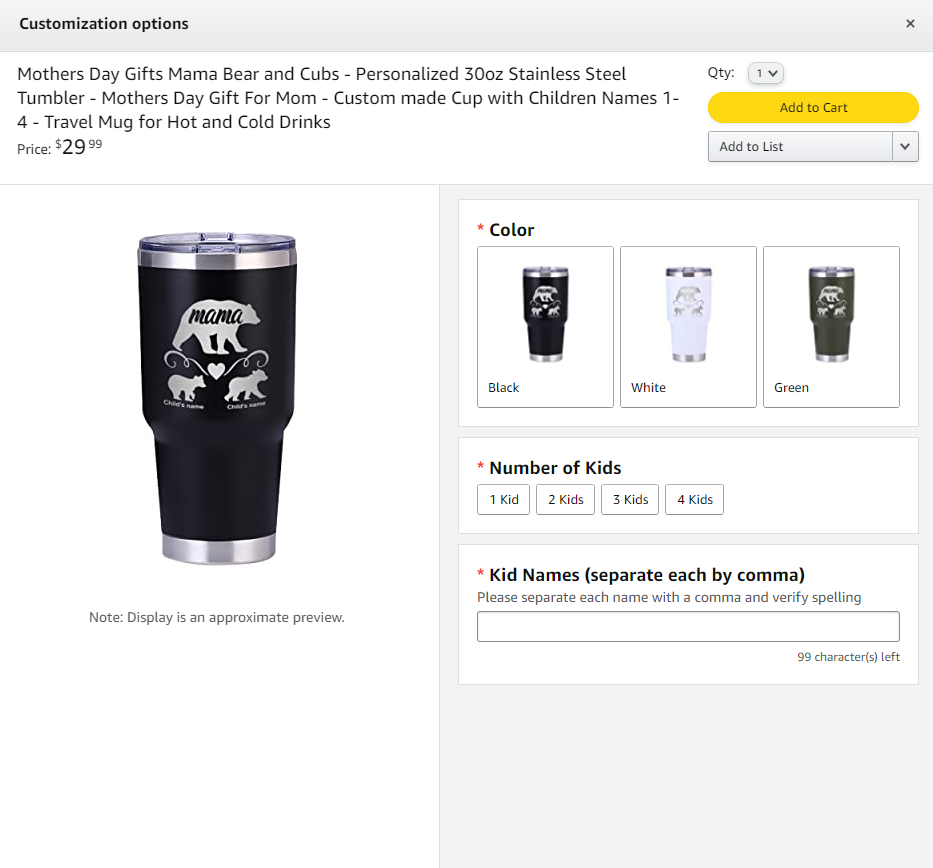Click the tumbler lid in preview
The image size is (933, 868).
pos(217,243)
